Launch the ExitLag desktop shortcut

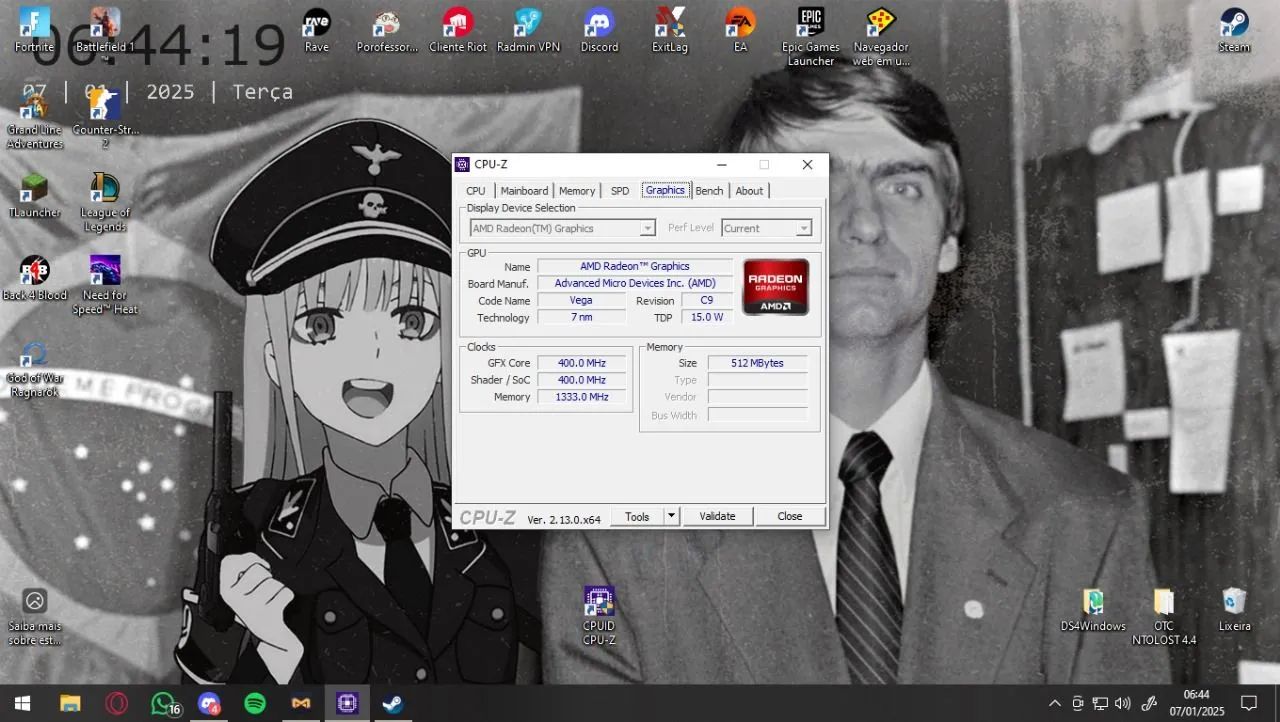pos(669,24)
